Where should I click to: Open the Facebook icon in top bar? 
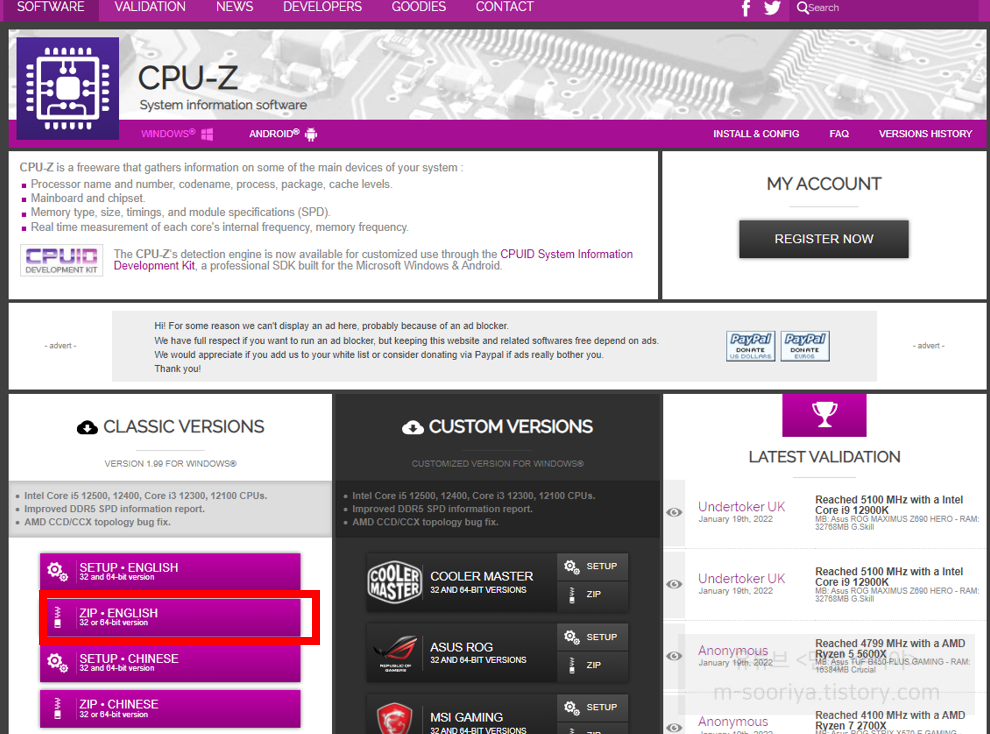(x=746, y=8)
